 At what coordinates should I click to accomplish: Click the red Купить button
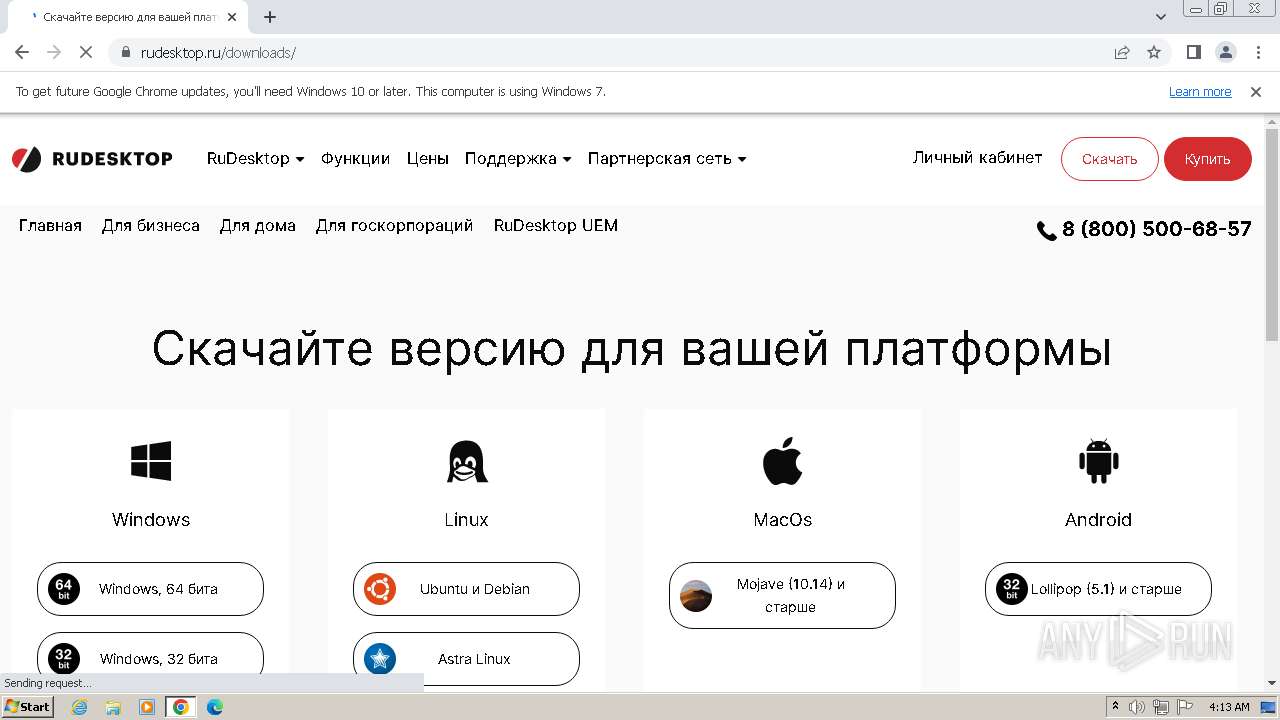tap(1207, 159)
